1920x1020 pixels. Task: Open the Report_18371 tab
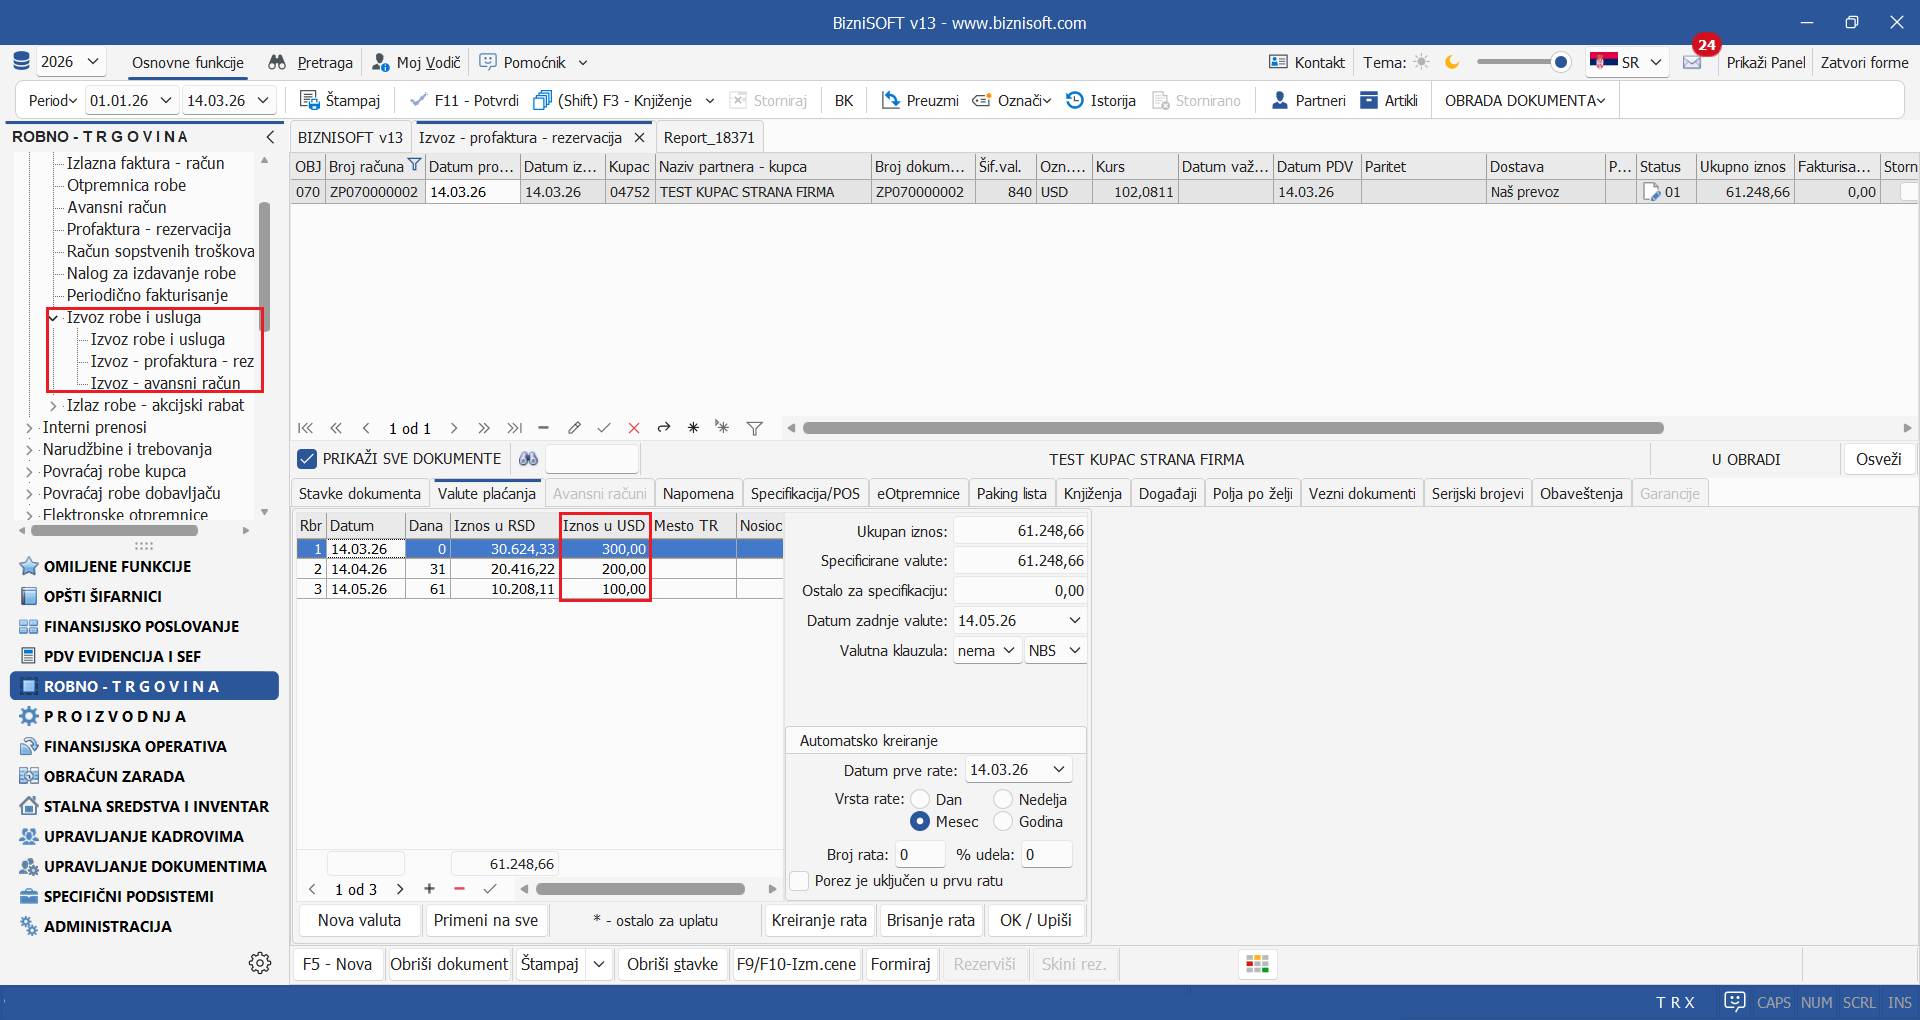709,137
